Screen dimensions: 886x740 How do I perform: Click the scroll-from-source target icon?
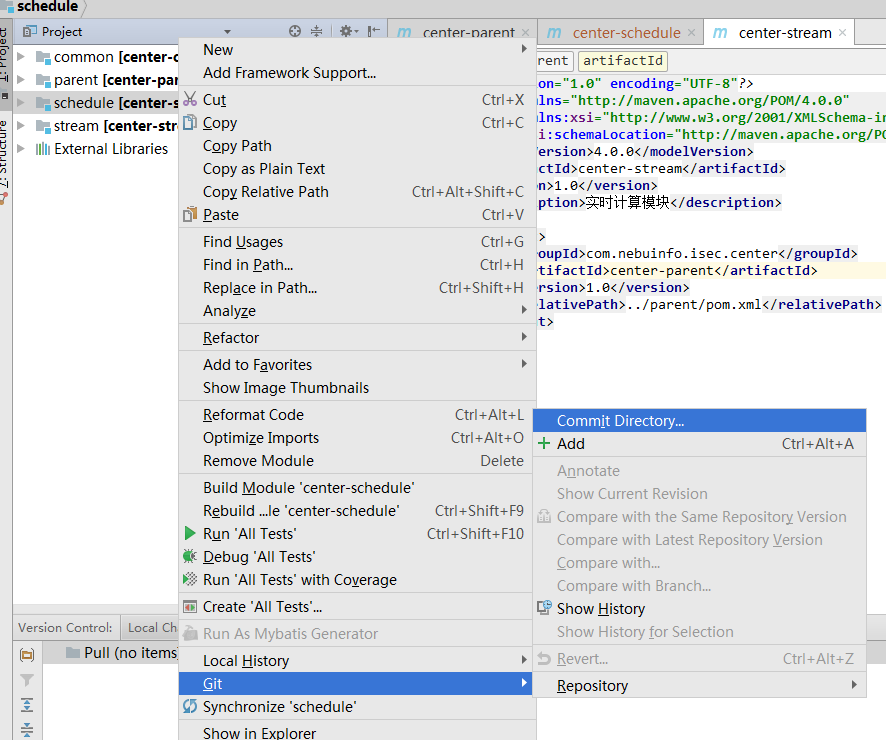pos(295,31)
